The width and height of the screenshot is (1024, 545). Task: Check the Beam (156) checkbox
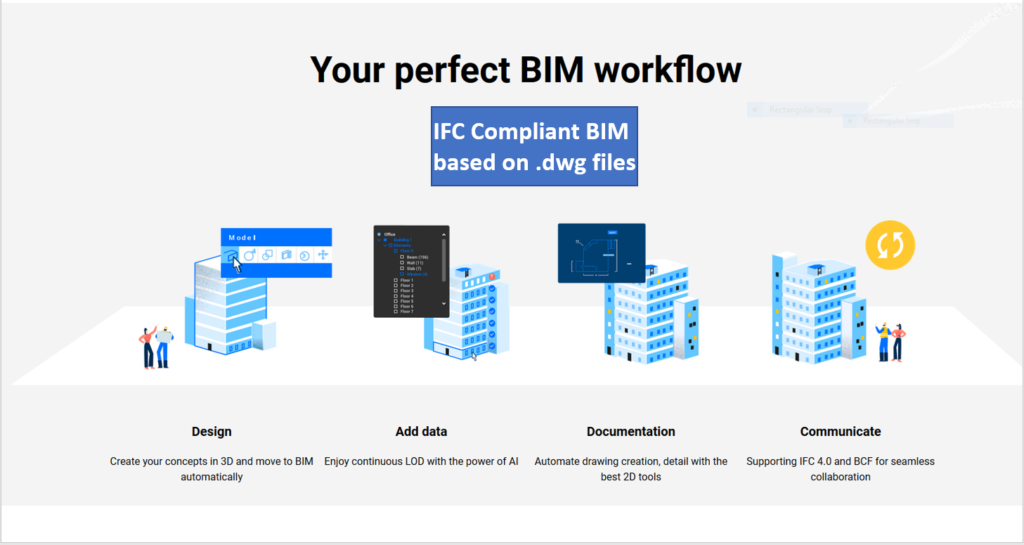point(402,257)
